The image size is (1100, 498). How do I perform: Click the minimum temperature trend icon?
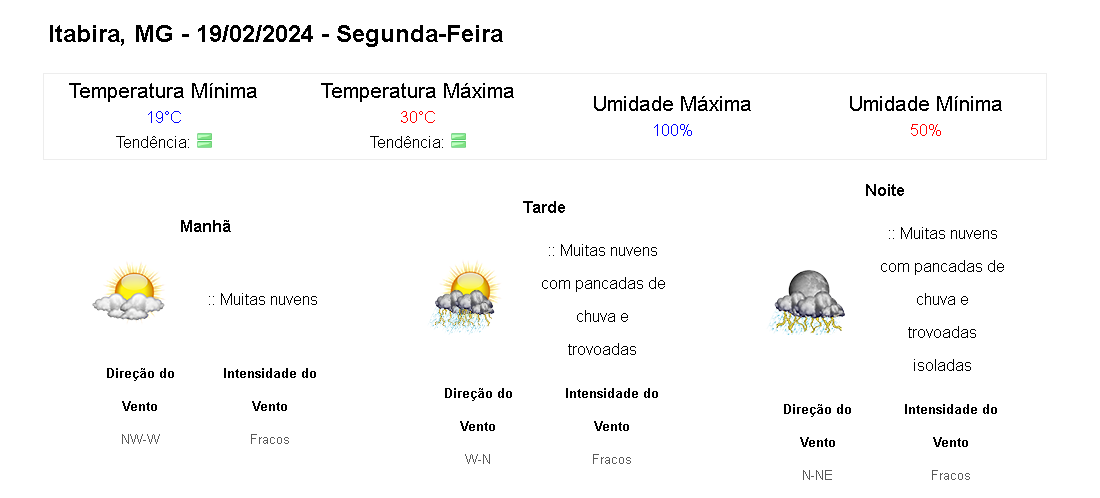(x=205, y=141)
